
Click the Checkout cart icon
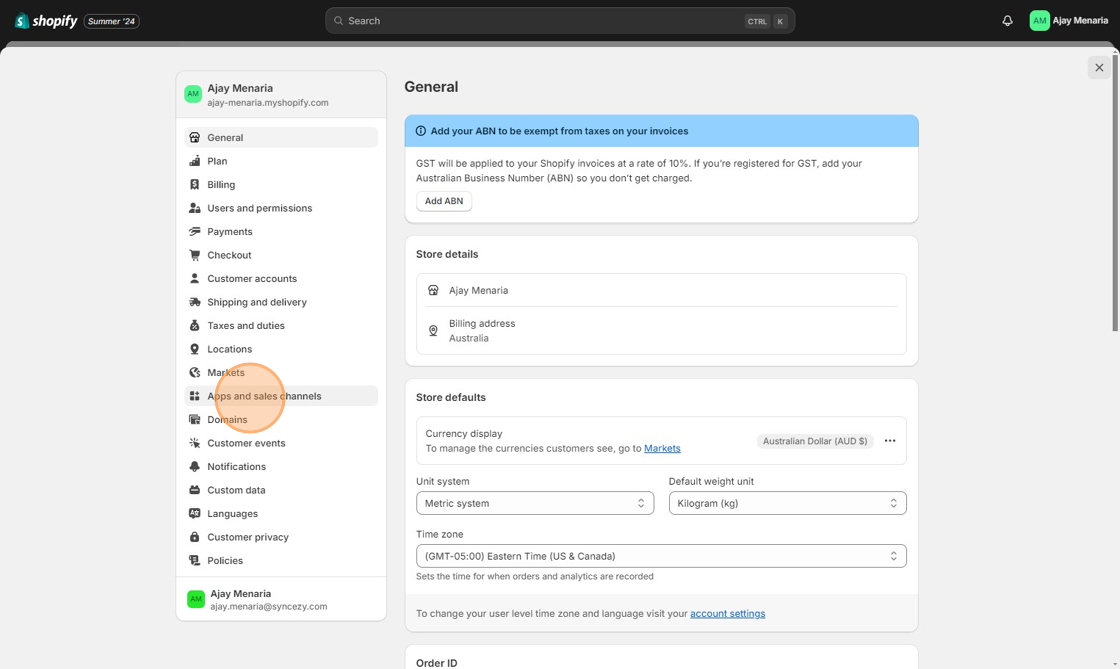(x=195, y=255)
